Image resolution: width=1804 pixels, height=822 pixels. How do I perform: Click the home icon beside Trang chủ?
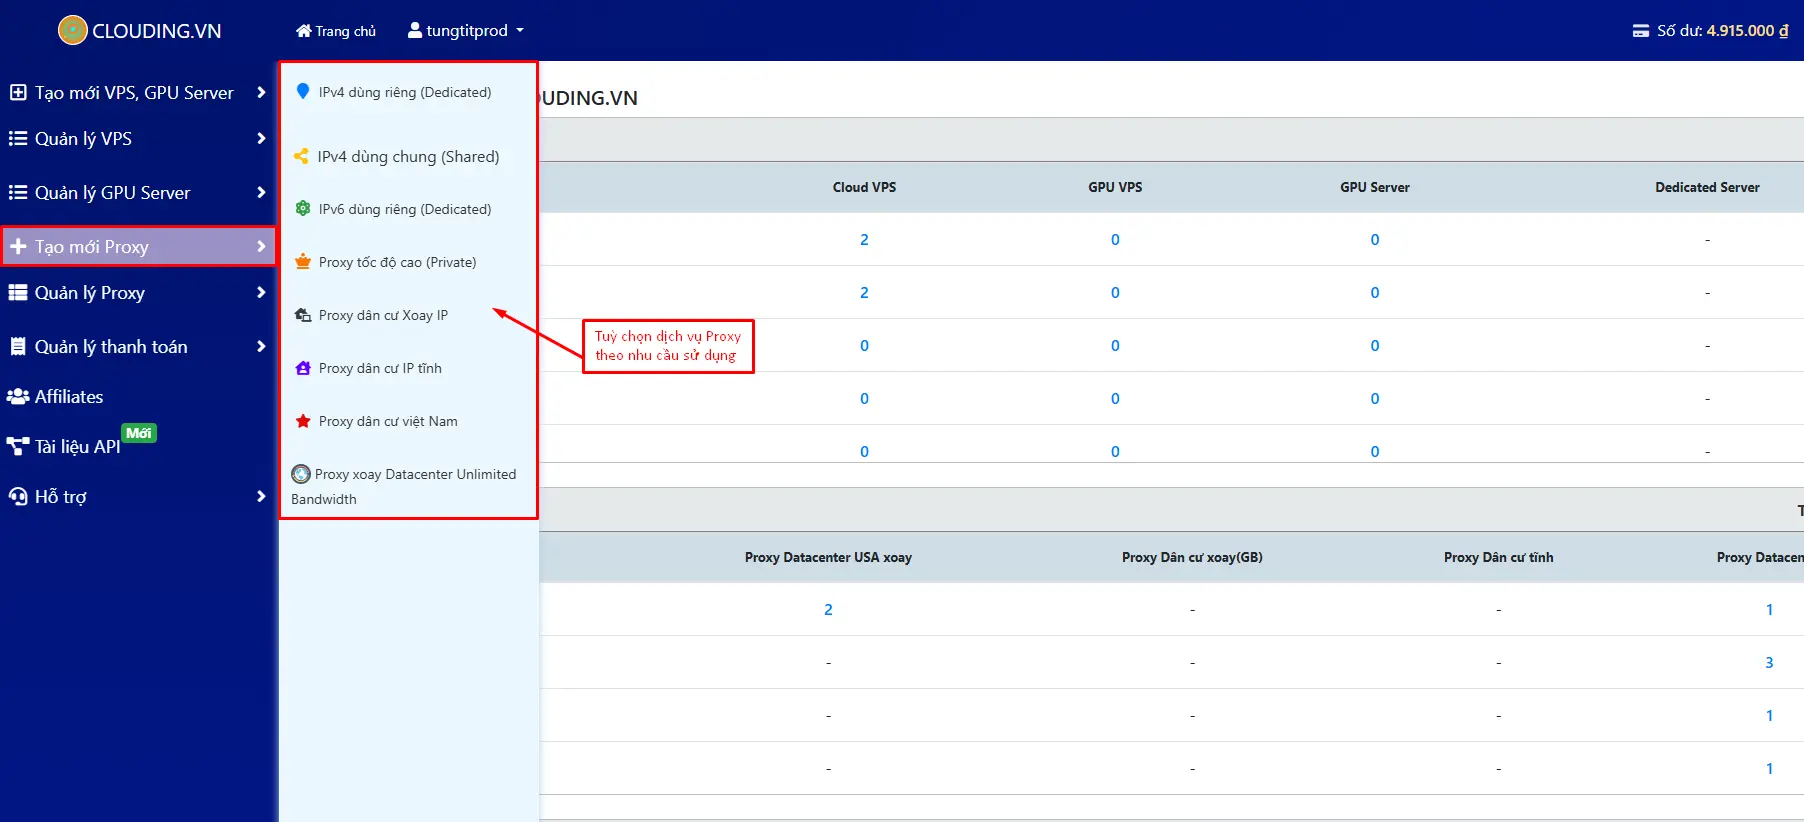point(304,31)
